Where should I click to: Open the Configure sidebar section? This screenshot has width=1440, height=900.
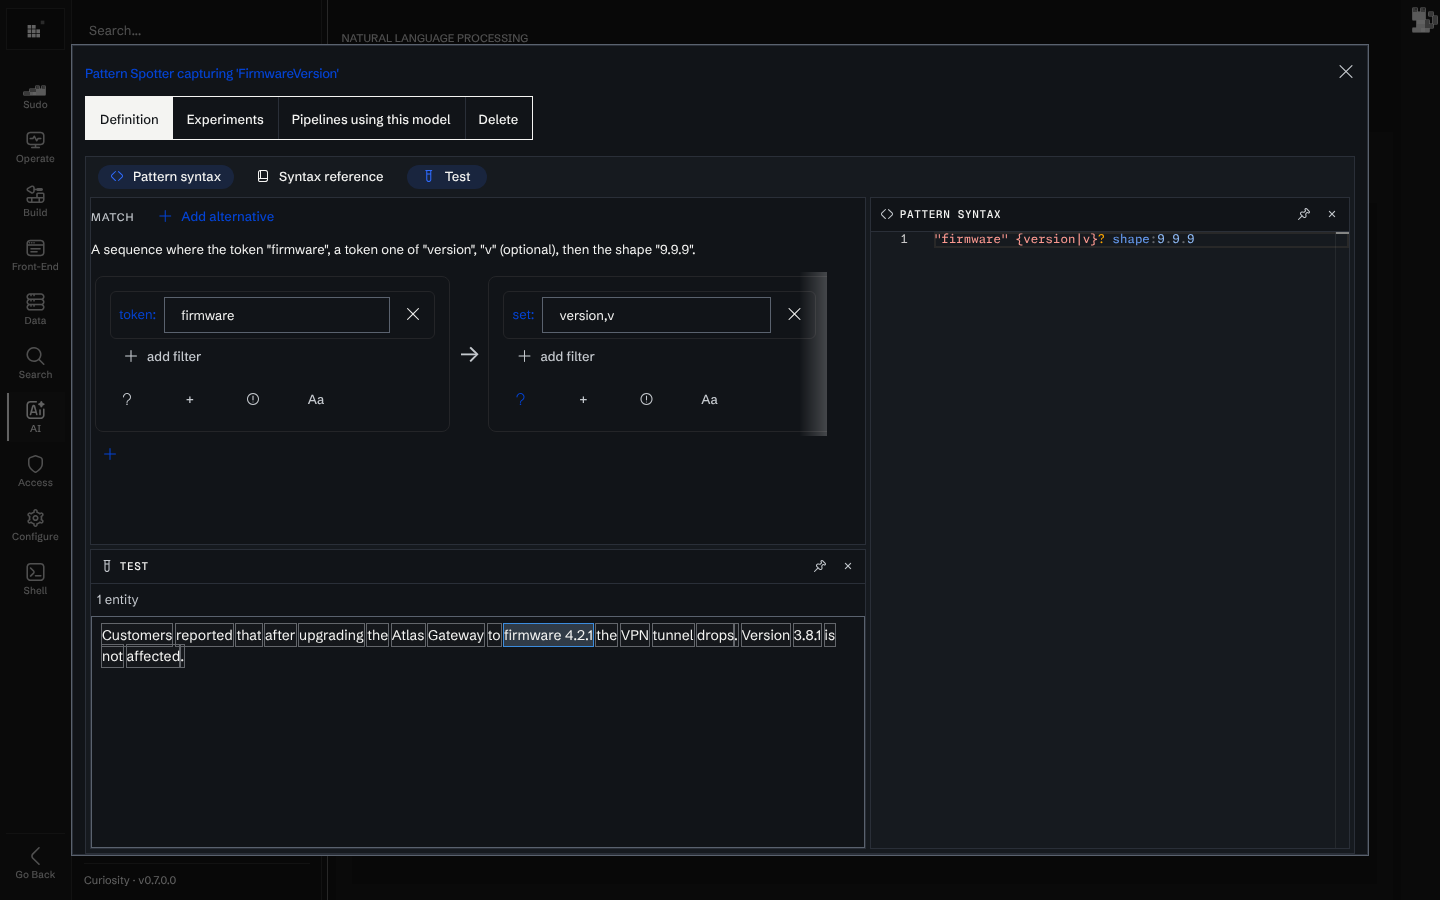(x=35, y=526)
